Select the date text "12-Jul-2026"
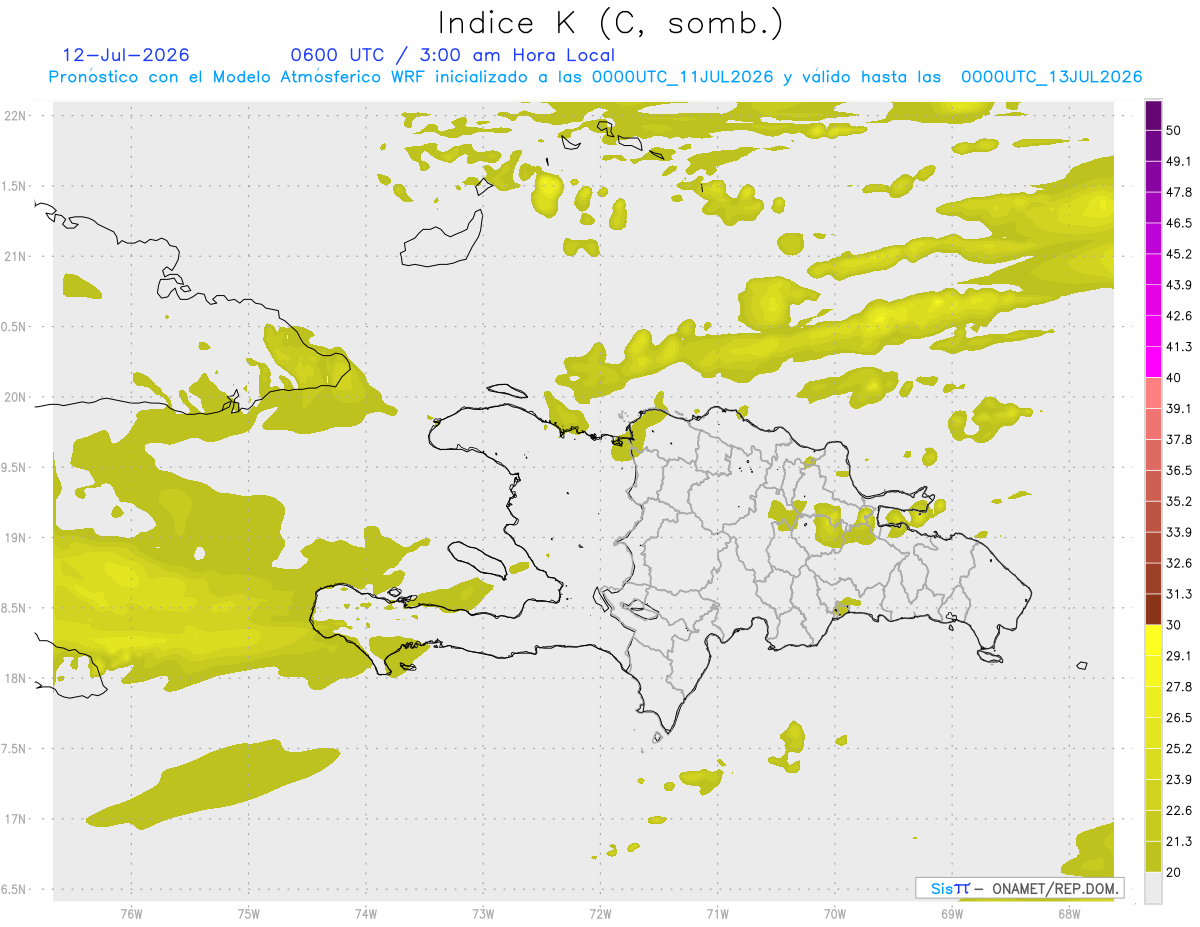The width and height of the screenshot is (1200, 927). coord(126,55)
